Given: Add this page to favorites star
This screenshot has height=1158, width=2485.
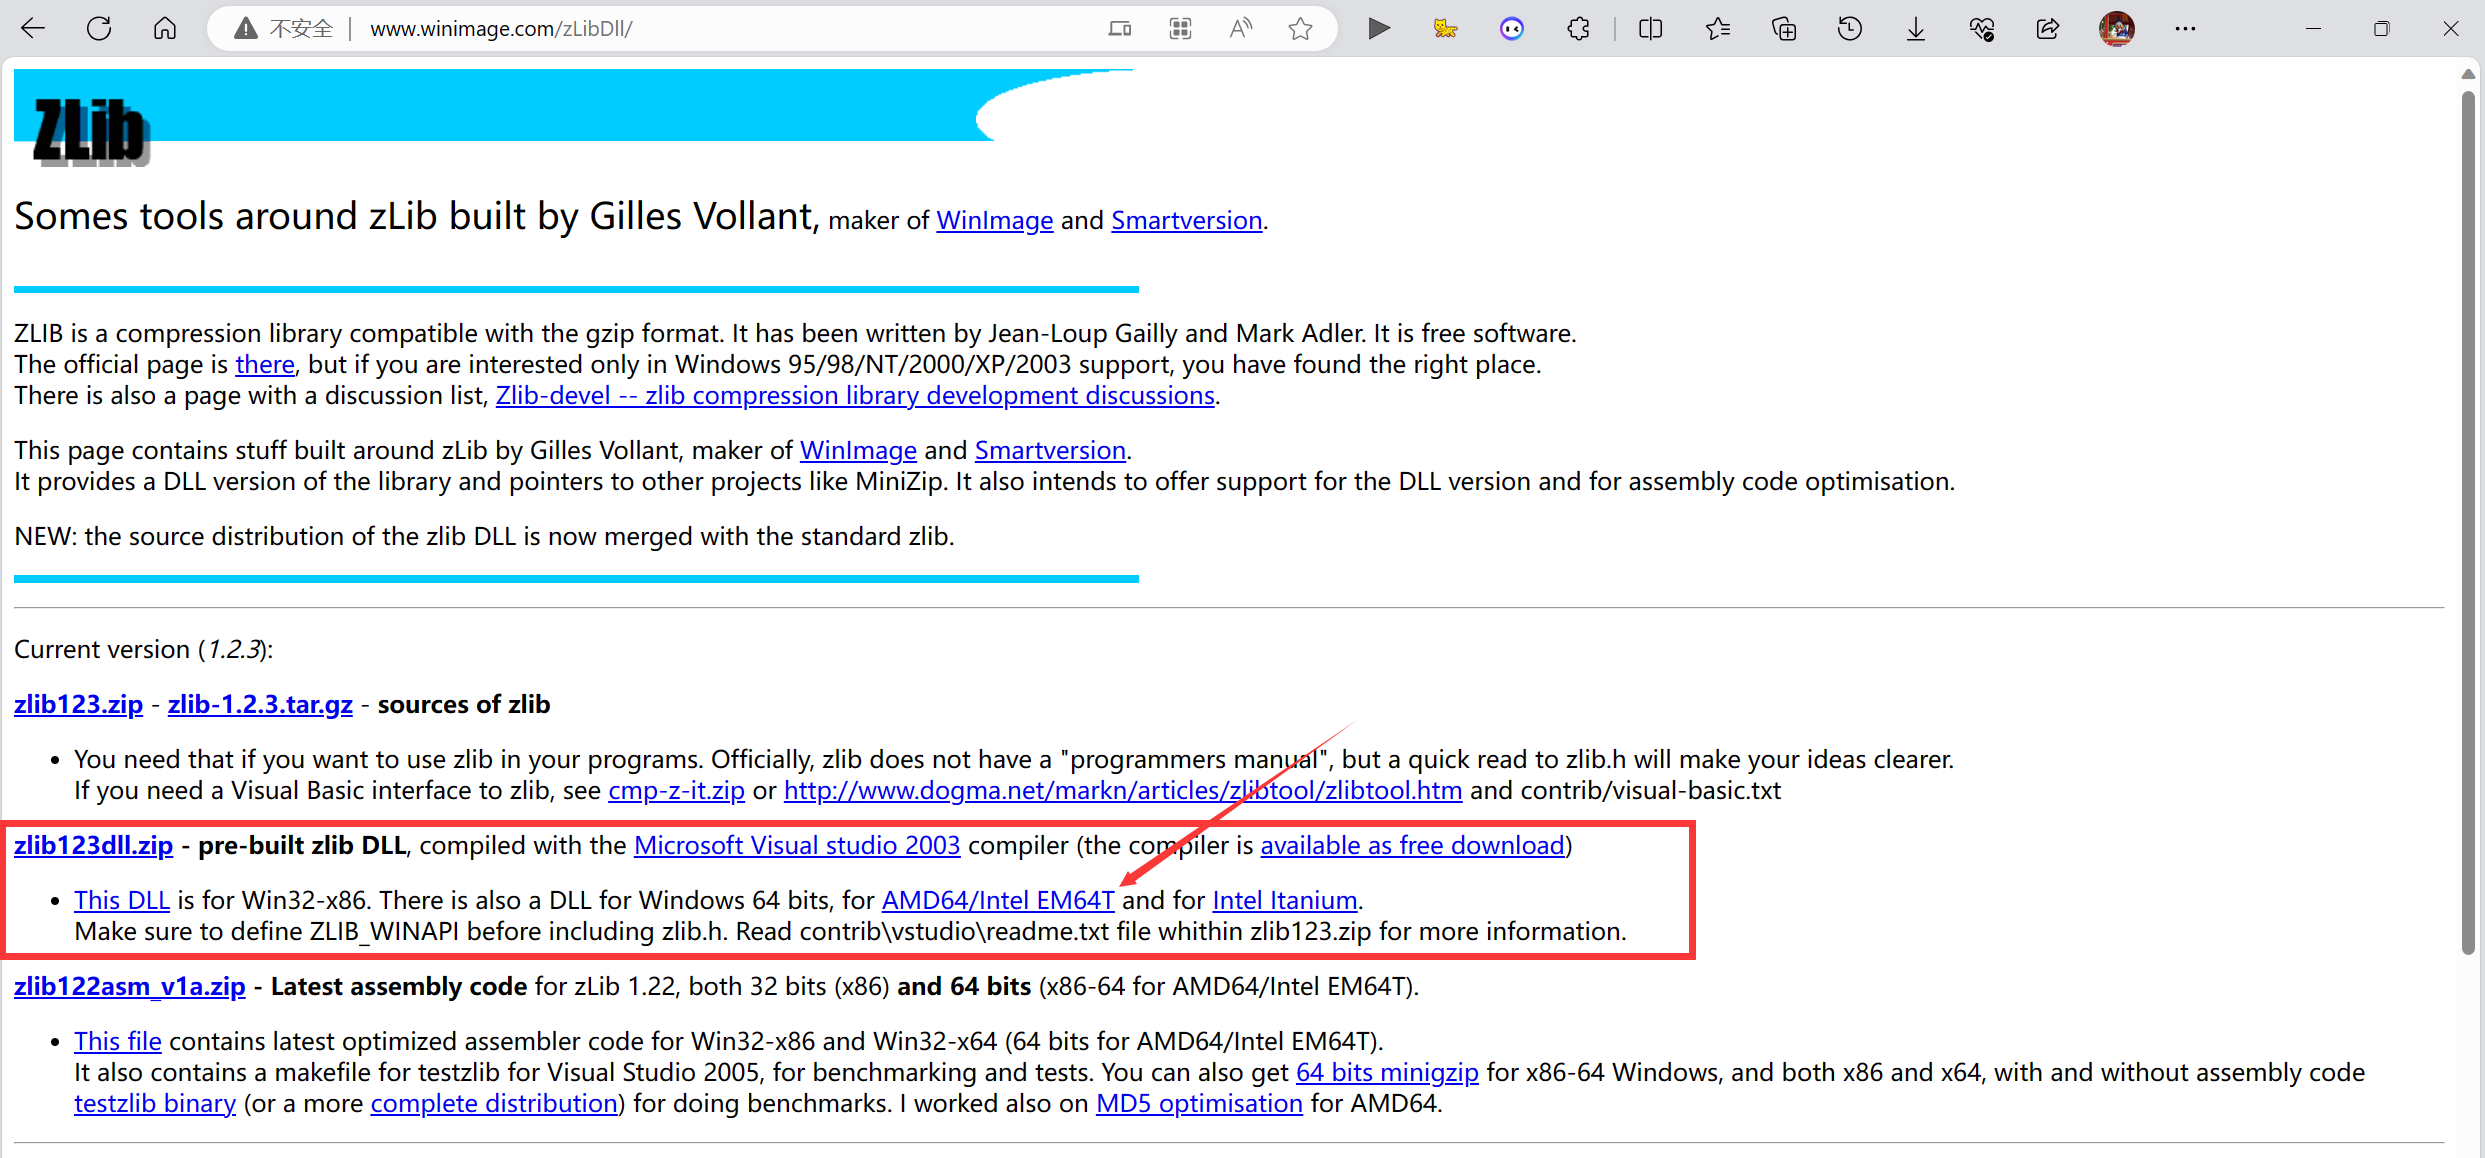Looking at the screenshot, I should click(x=1300, y=29).
